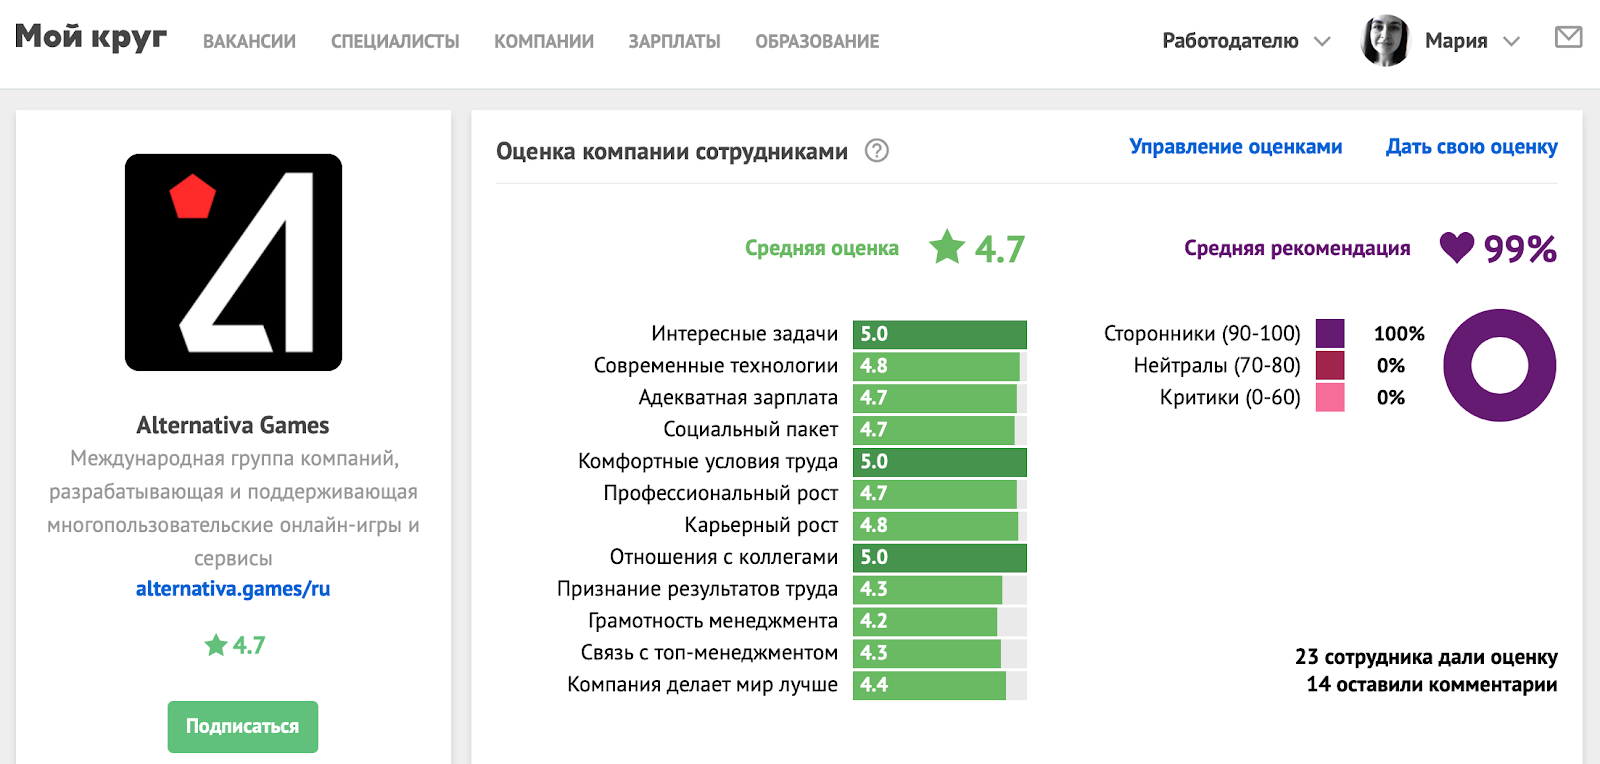Click the Оценка компании сотрудниками heading
The image size is (1600, 764).
click(672, 152)
